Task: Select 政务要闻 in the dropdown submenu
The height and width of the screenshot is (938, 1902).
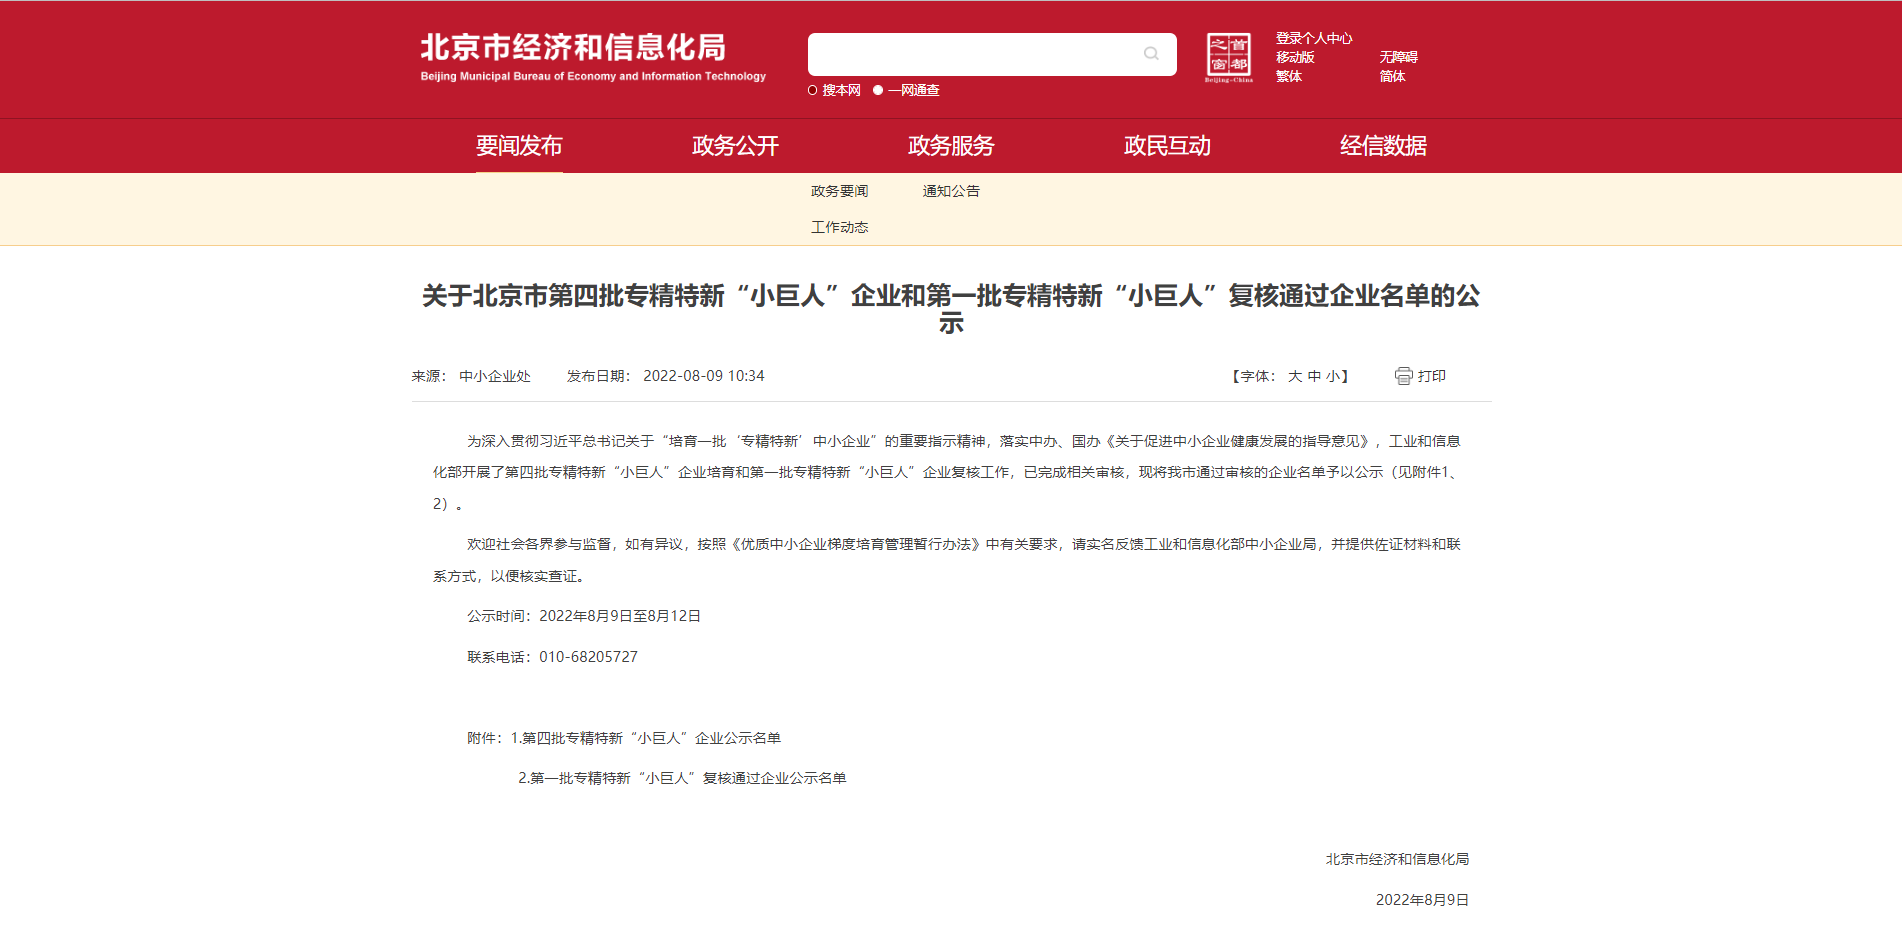Action: 838,191
